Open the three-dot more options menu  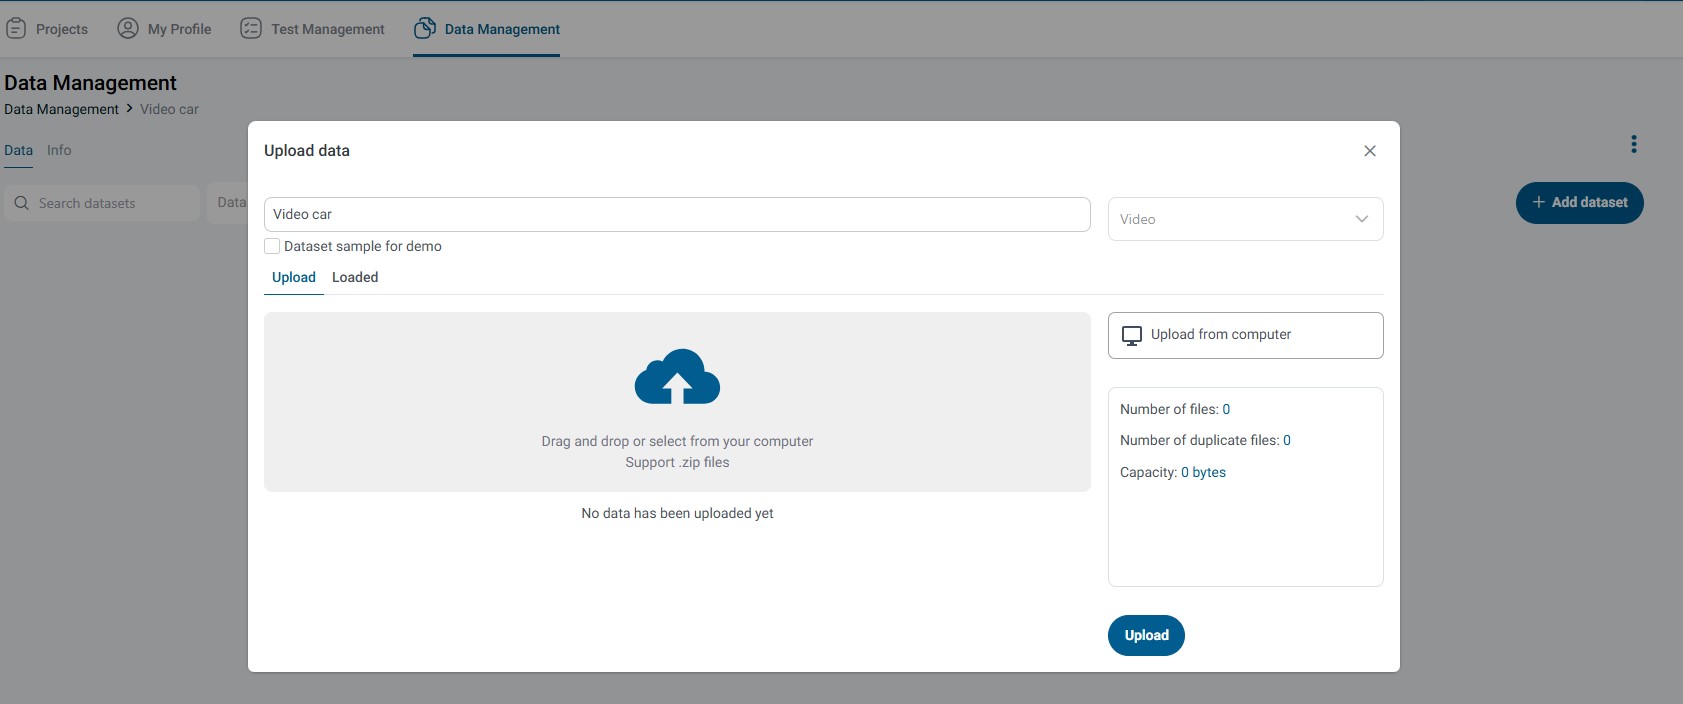1634,145
